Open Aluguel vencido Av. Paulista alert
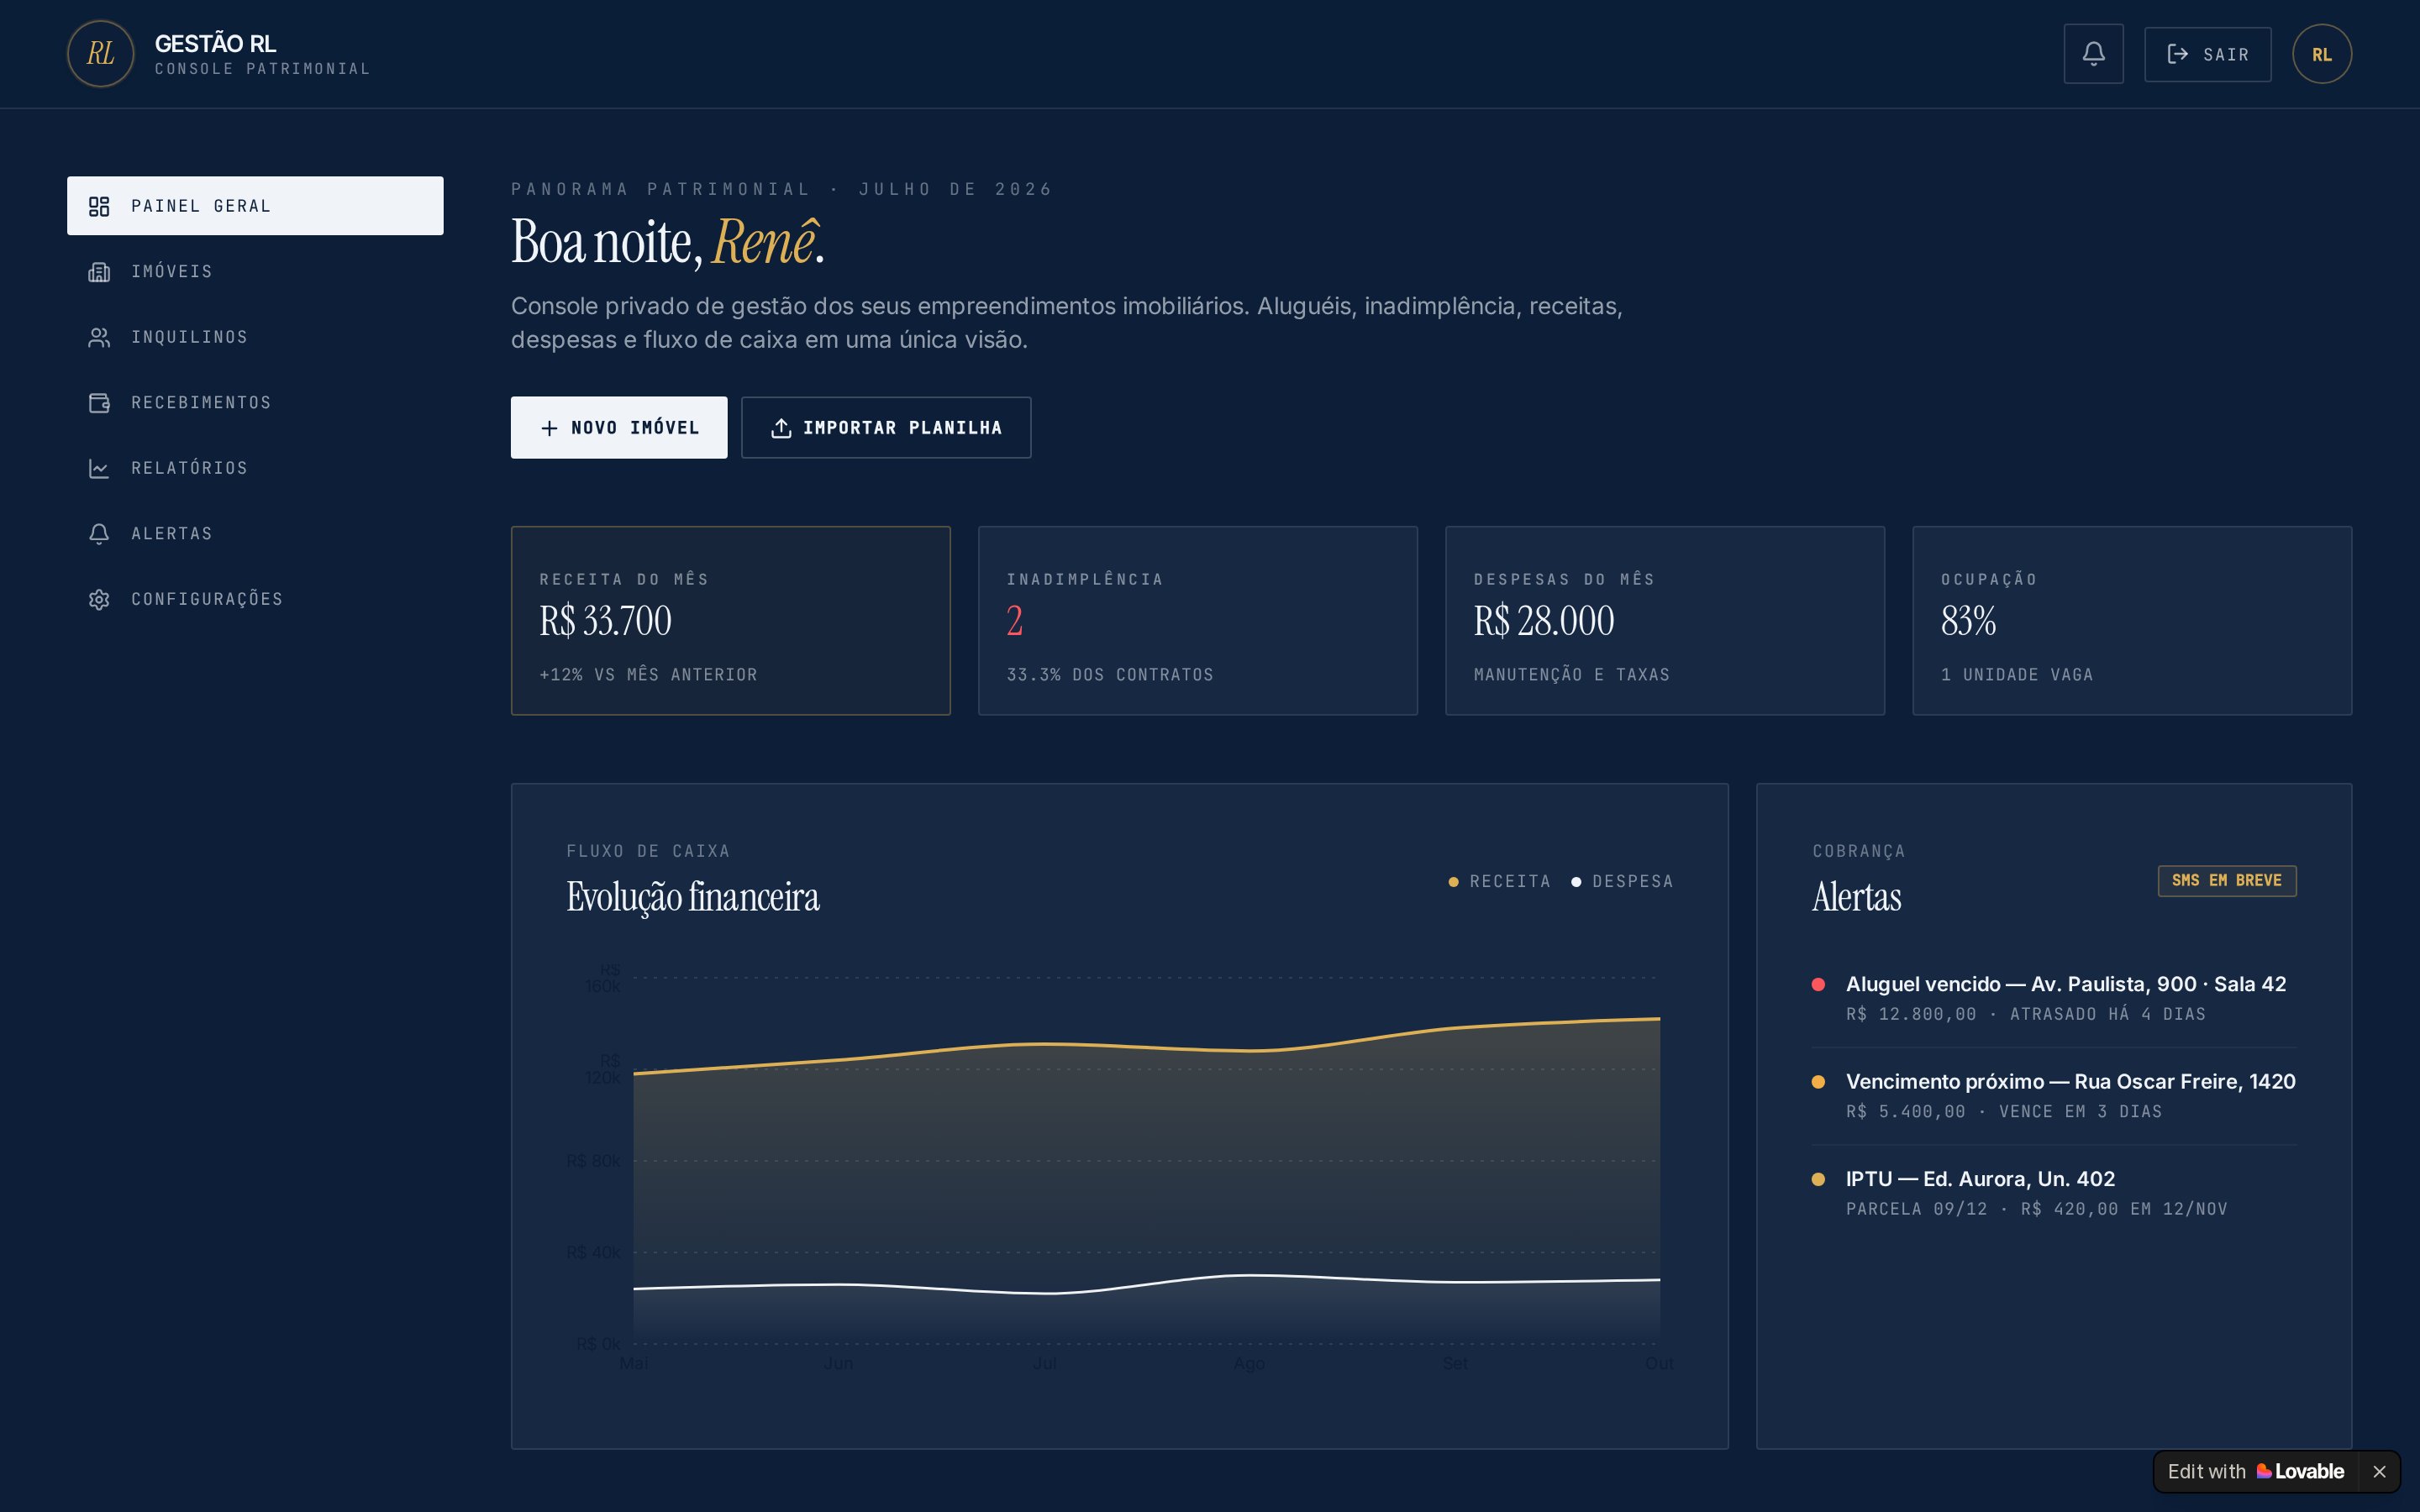Viewport: 2420px width, 1512px height. (2053, 998)
